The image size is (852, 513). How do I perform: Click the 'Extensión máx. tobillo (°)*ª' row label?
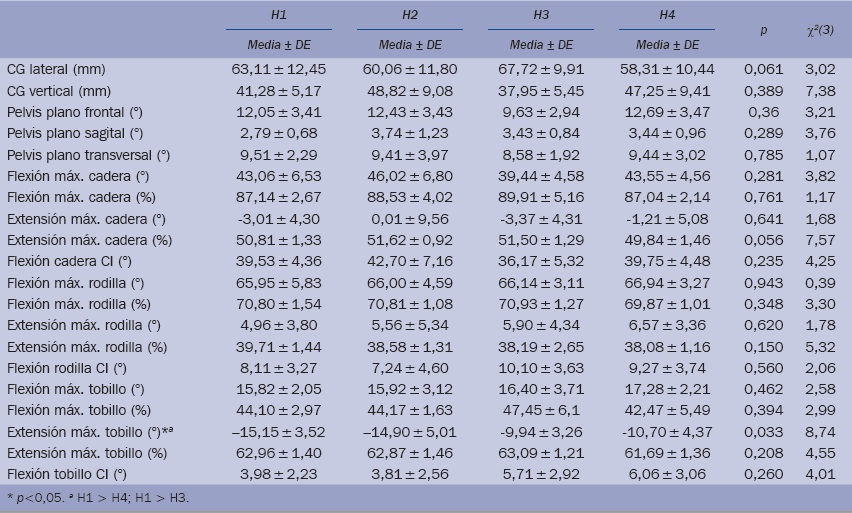click(88, 432)
